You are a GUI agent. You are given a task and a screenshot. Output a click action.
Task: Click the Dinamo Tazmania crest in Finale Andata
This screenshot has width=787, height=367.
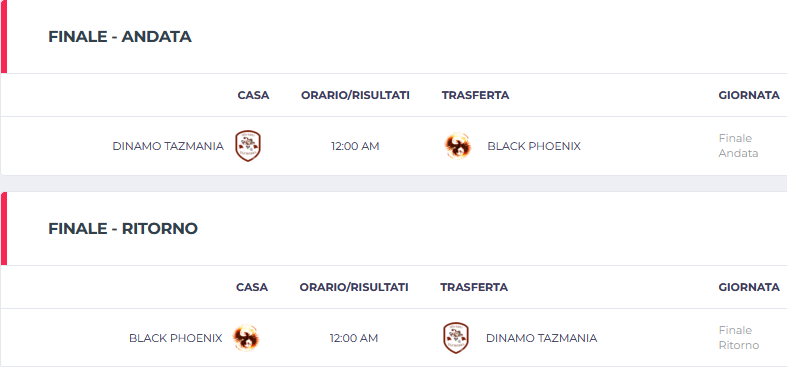(x=248, y=146)
